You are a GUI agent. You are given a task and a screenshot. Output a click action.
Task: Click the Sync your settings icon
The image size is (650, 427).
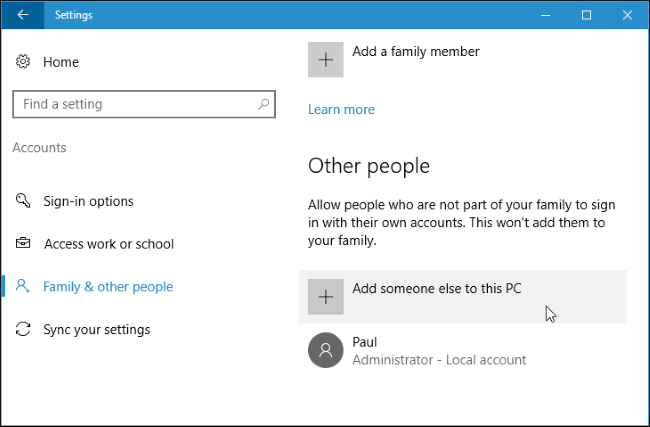23,330
